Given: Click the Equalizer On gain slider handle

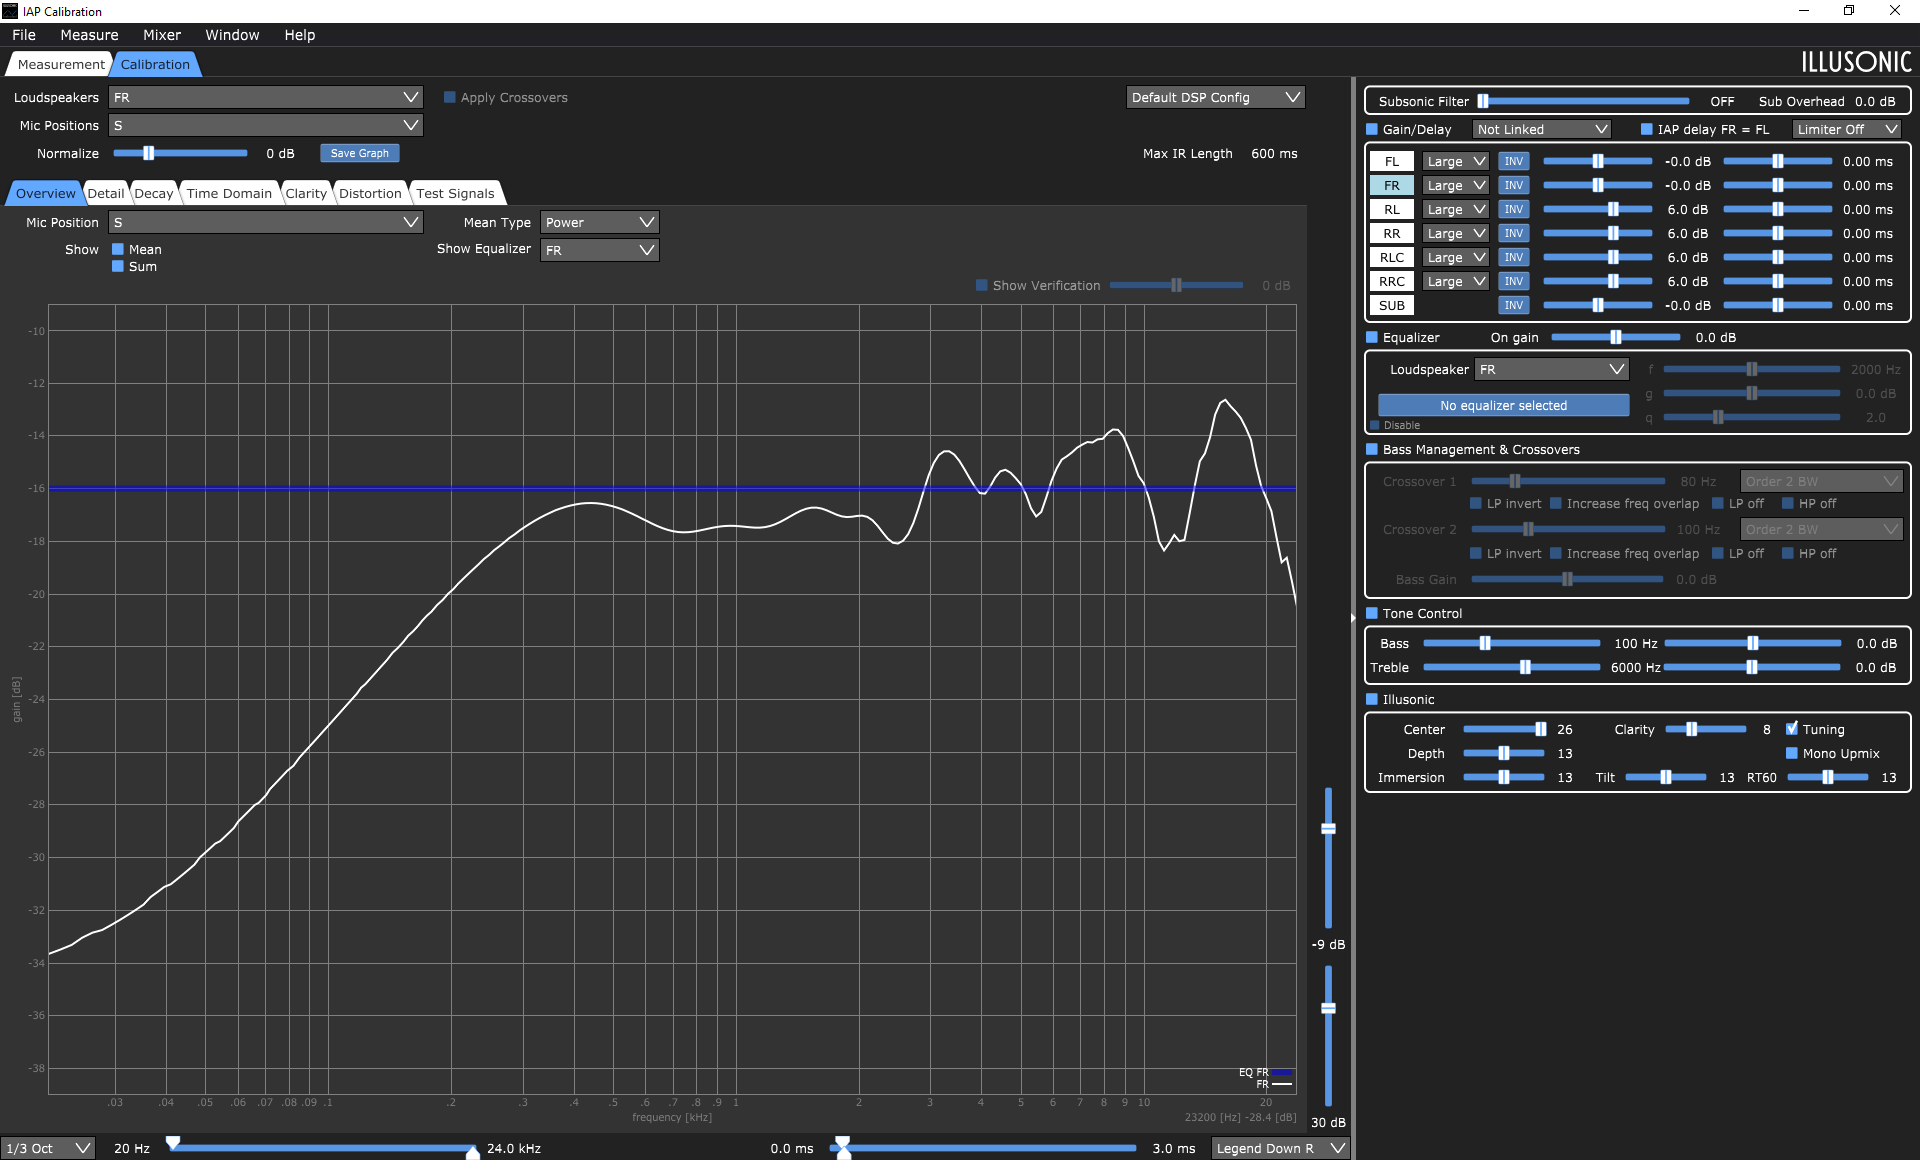Looking at the screenshot, I should point(1615,337).
